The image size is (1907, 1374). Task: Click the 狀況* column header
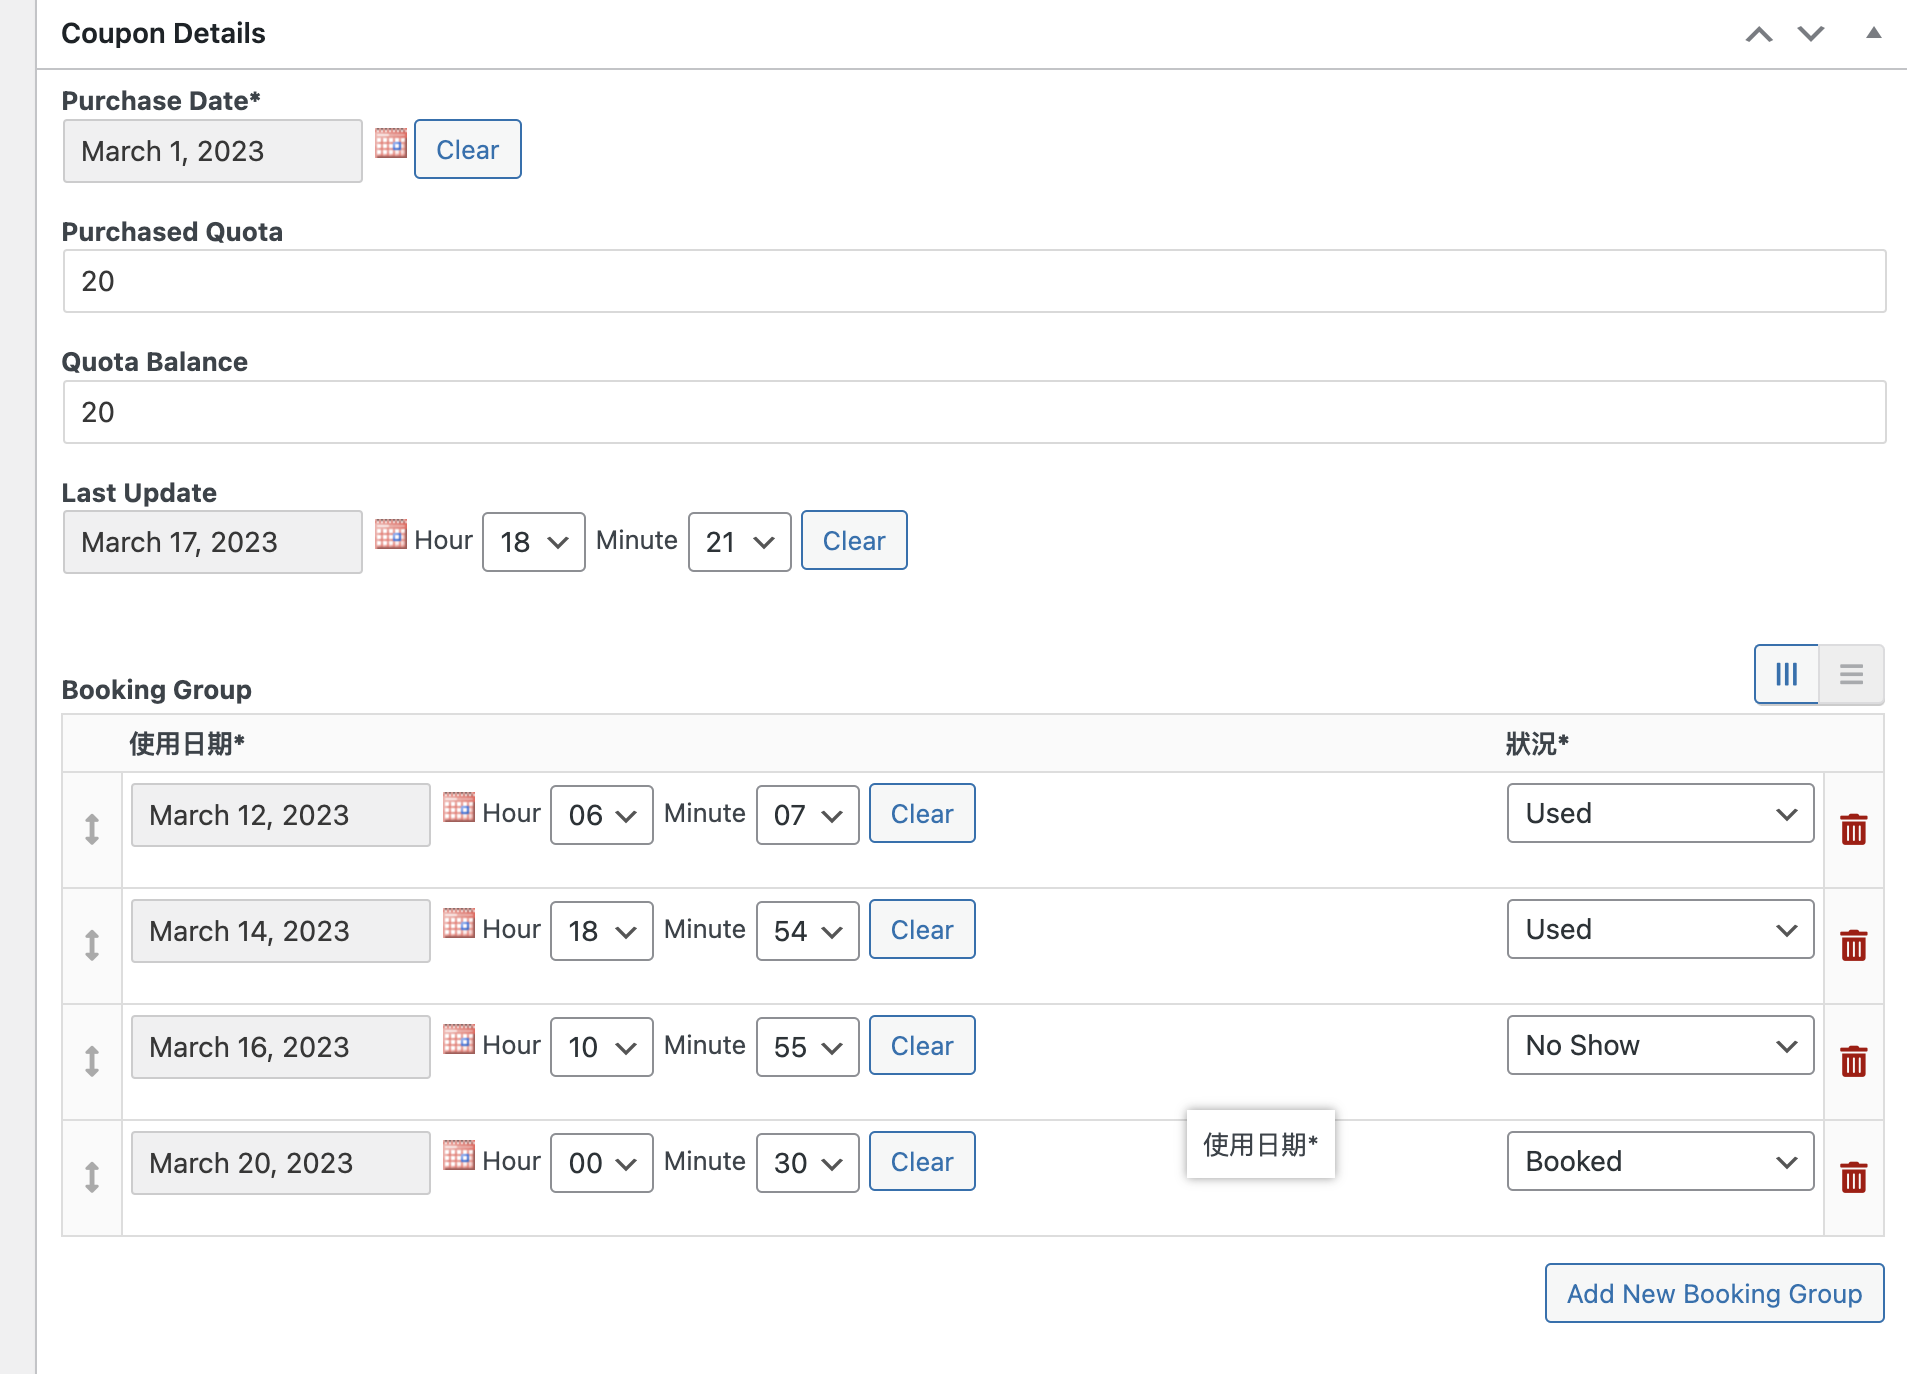pos(1537,743)
